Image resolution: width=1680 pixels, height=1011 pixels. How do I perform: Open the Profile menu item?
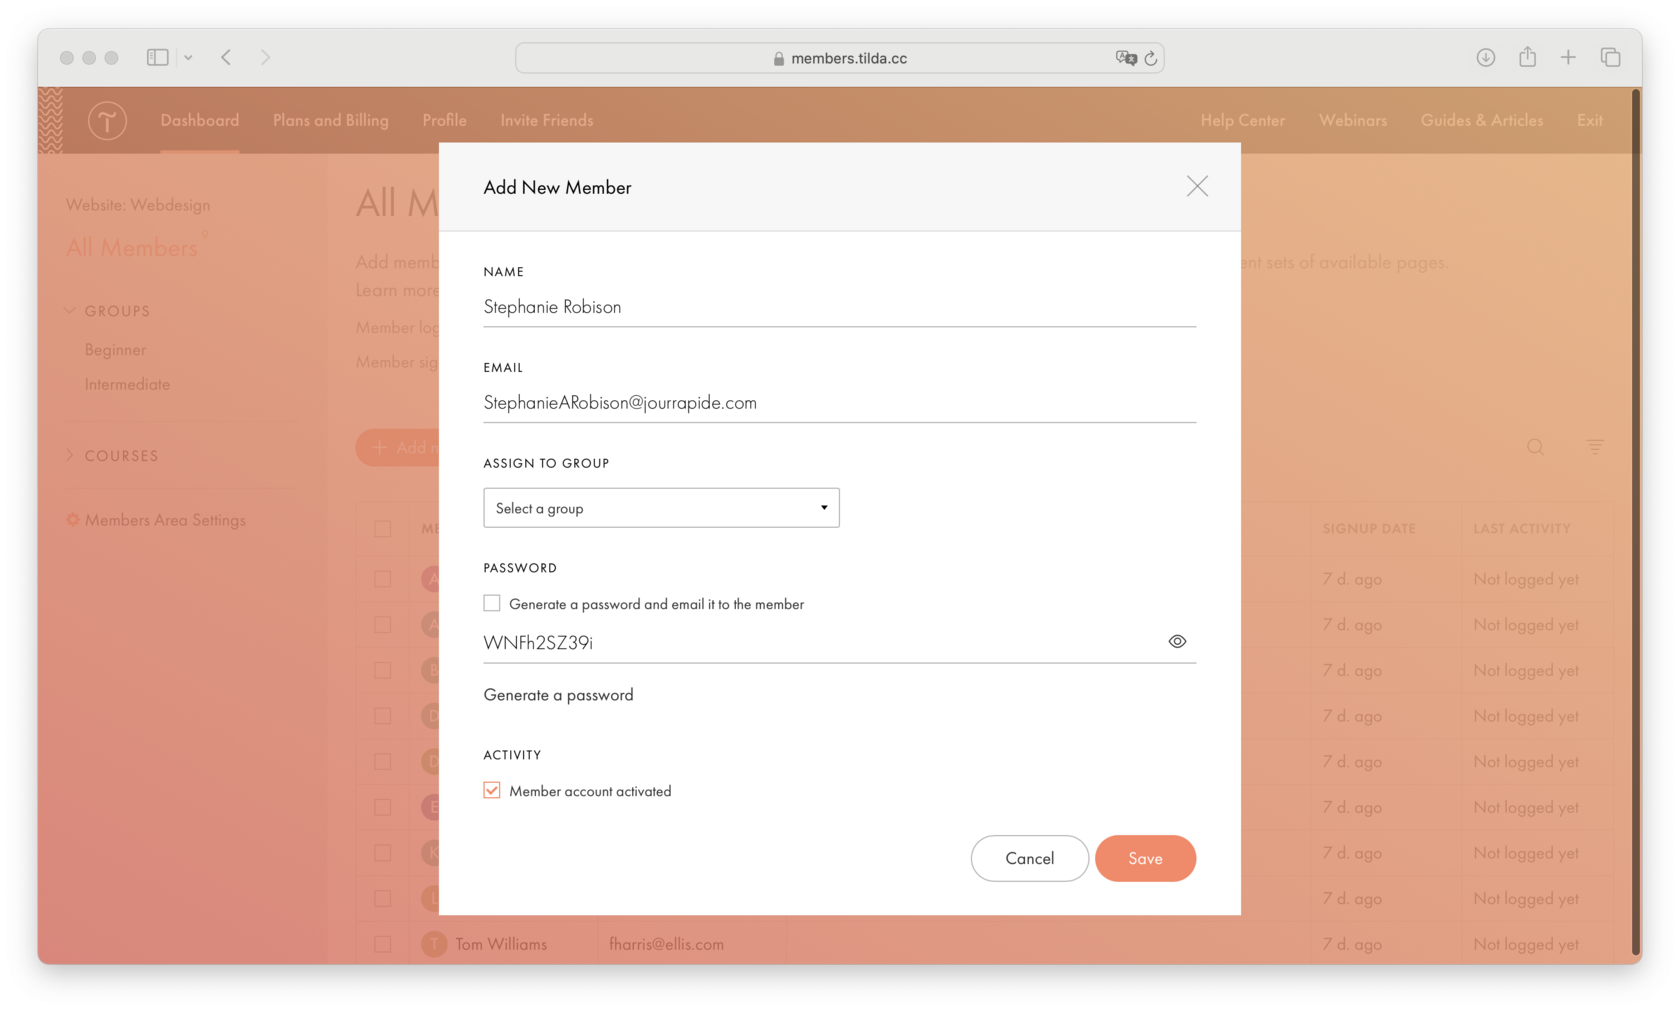pyautogui.click(x=444, y=120)
